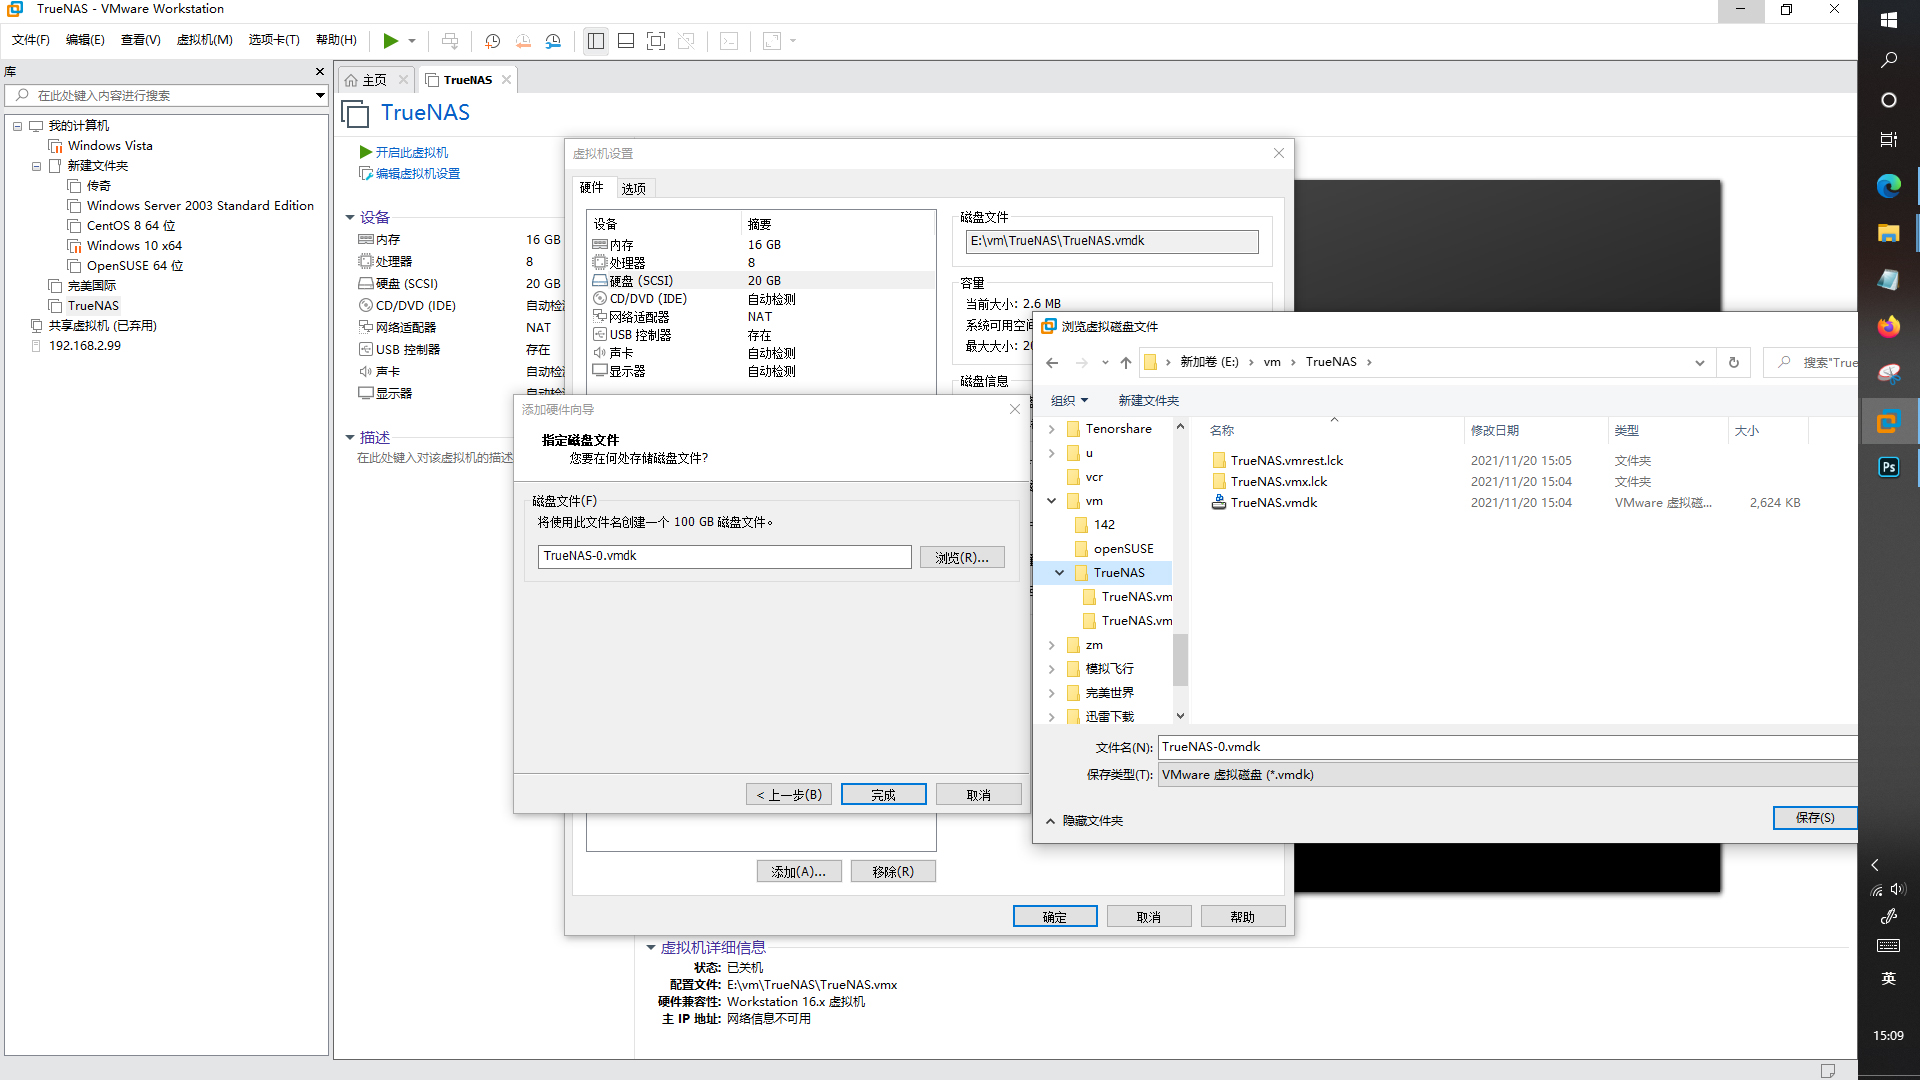Go back in file browser dialog
1920x1080 pixels.
[x=1052, y=362]
